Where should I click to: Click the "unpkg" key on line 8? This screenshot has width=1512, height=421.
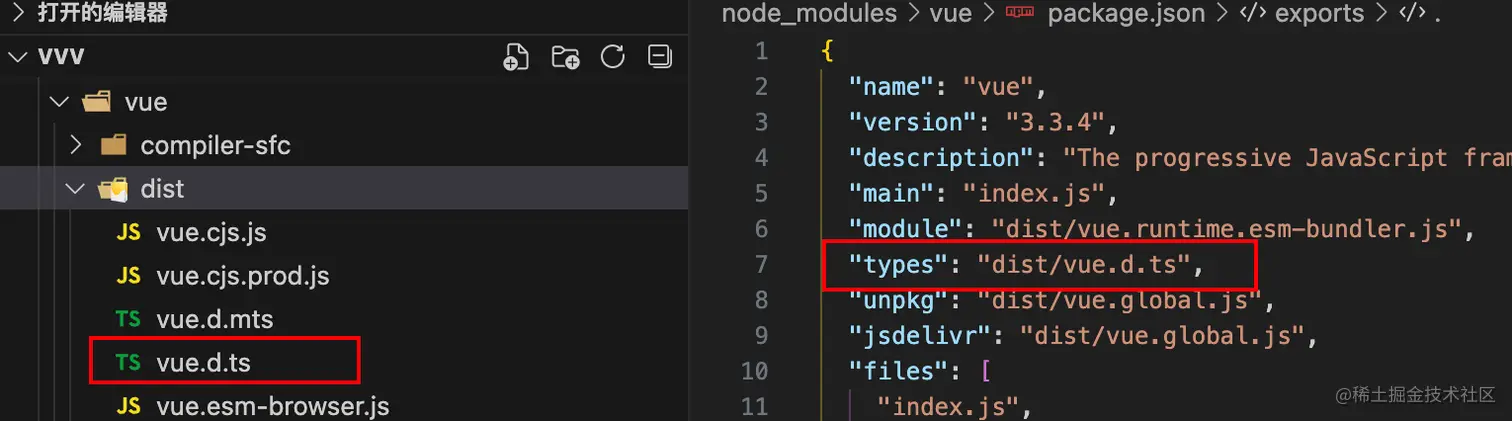pyautogui.click(x=898, y=300)
